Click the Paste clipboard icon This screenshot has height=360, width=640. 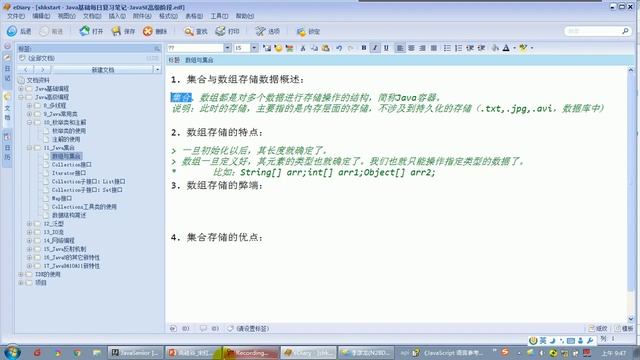pos(325,48)
